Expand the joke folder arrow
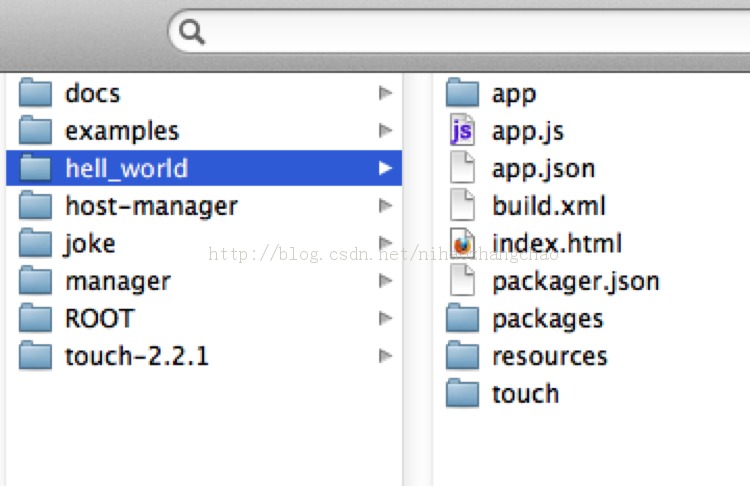 pos(385,243)
